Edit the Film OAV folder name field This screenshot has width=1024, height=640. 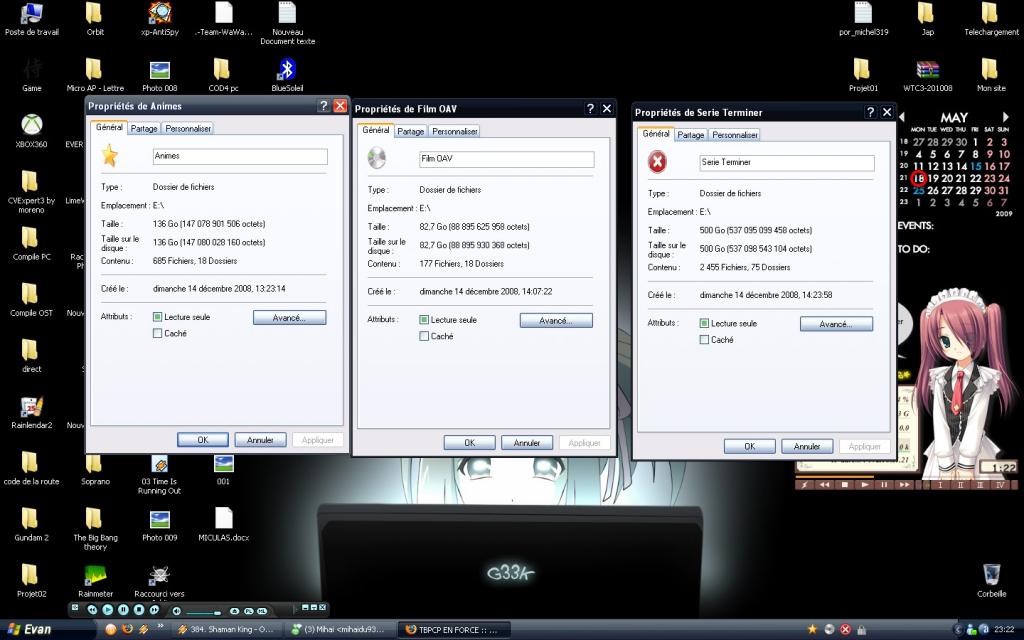coord(506,159)
